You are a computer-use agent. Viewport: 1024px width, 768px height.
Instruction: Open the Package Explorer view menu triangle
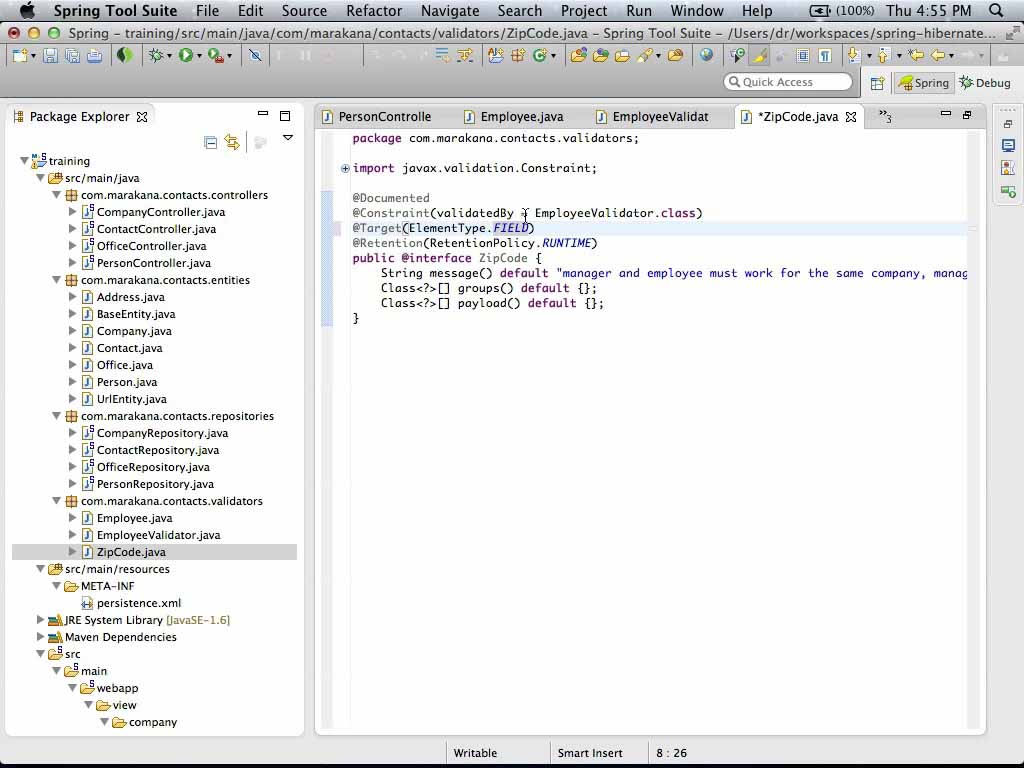coord(288,138)
